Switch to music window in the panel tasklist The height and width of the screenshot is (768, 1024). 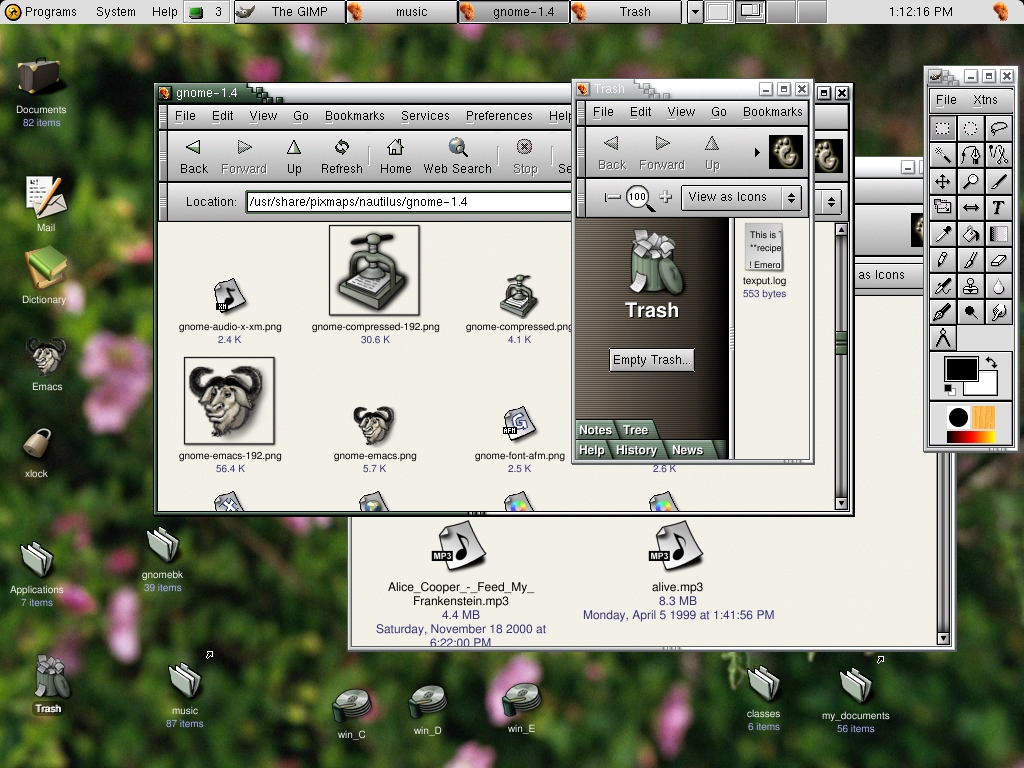tap(402, 12)
